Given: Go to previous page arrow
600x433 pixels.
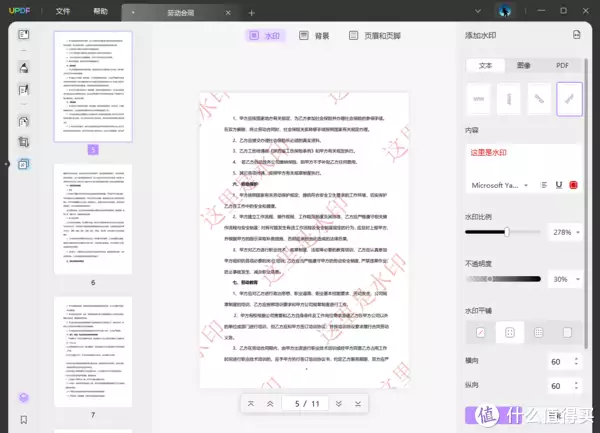Looking at the screenshot, I should [x=270, y=404].
